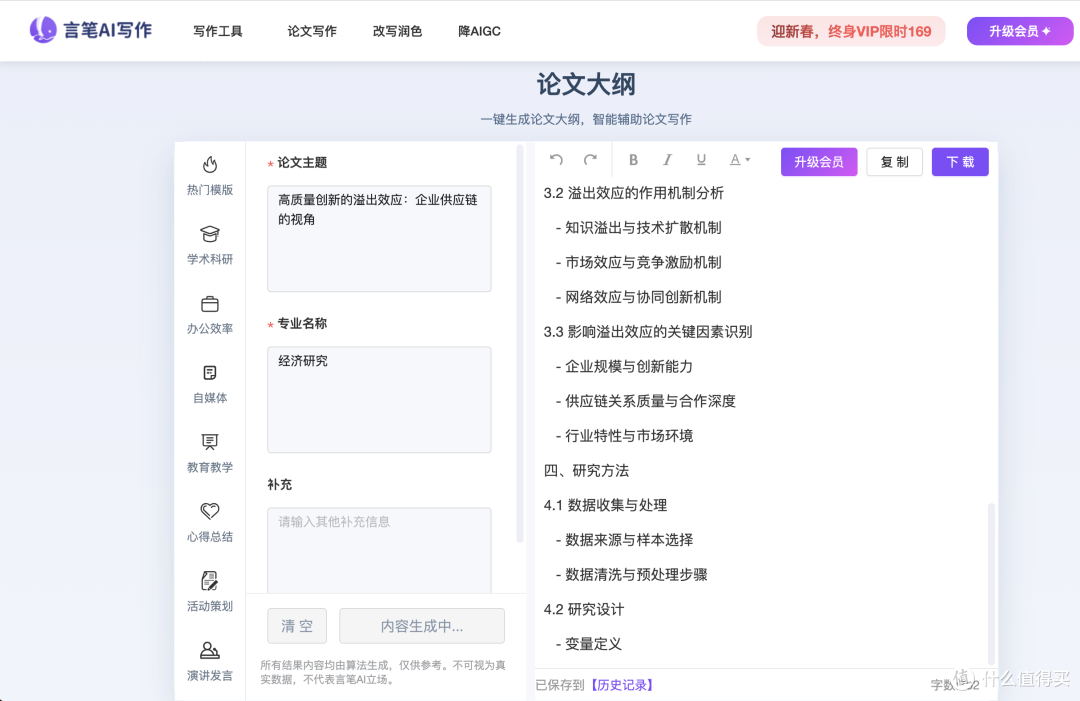Image resolution: width=1080 pixels, height=701 pixels.
Task: Click the 终身VIP限时169 promotion banner
Action: tap(851, 31)
